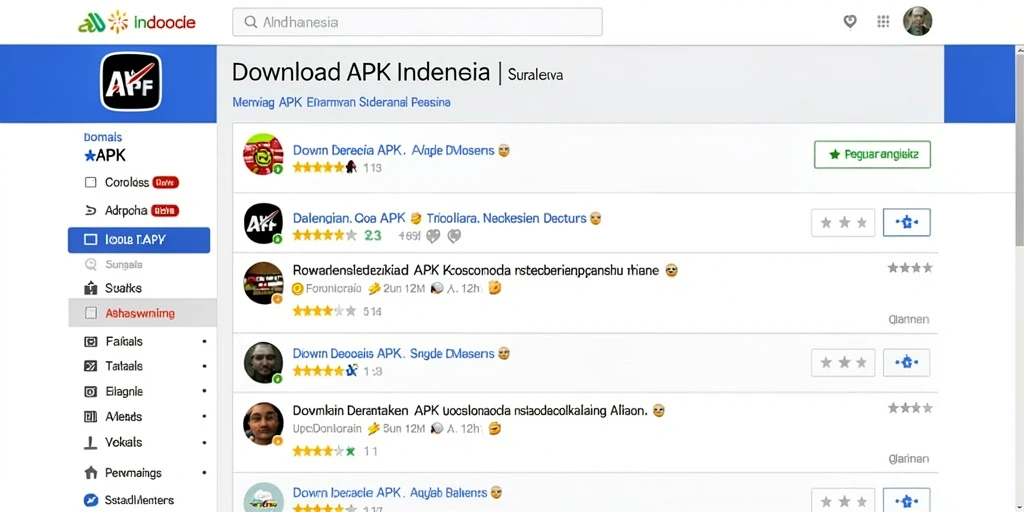
Task: Click the blue puzzle button in Diowm Deoceis row
Action: point(906,362)
